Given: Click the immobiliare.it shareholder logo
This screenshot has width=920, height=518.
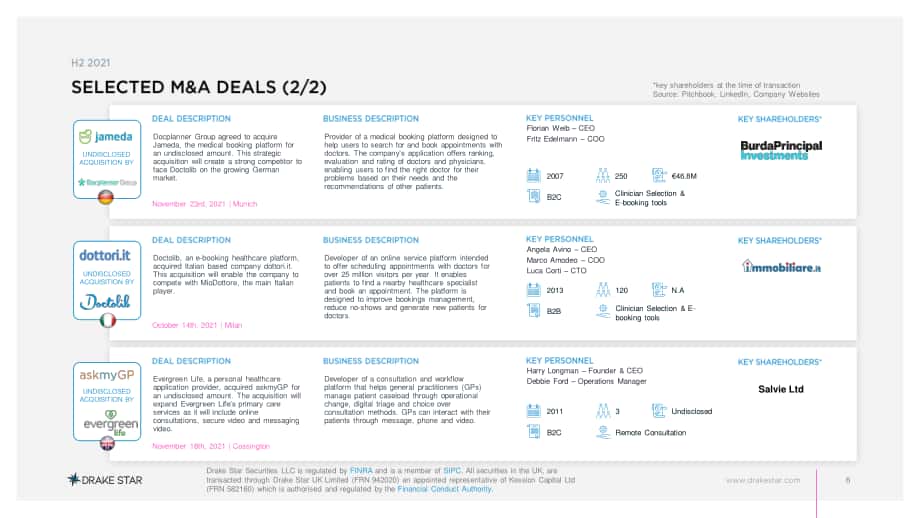Looking at the screenshot, I should 781,266.
